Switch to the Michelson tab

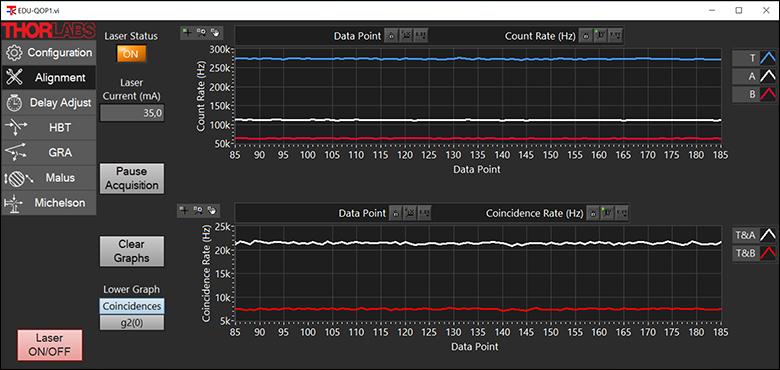[49, 203]
